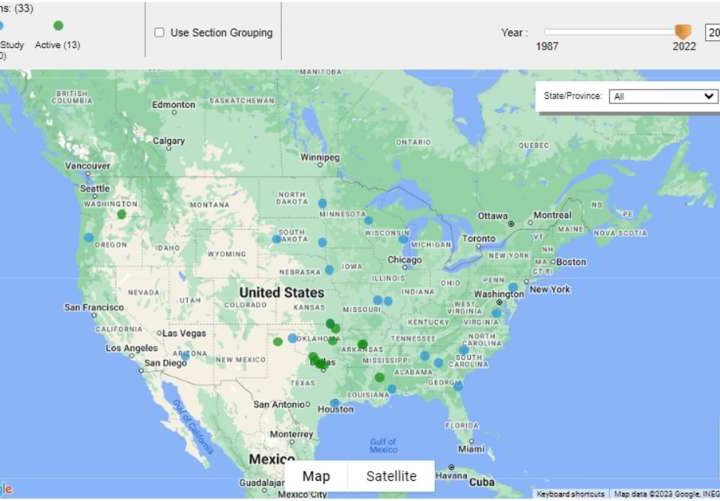
Task: Select the blue marker in Pennsylvania
Action: click(x=513, y=287)
